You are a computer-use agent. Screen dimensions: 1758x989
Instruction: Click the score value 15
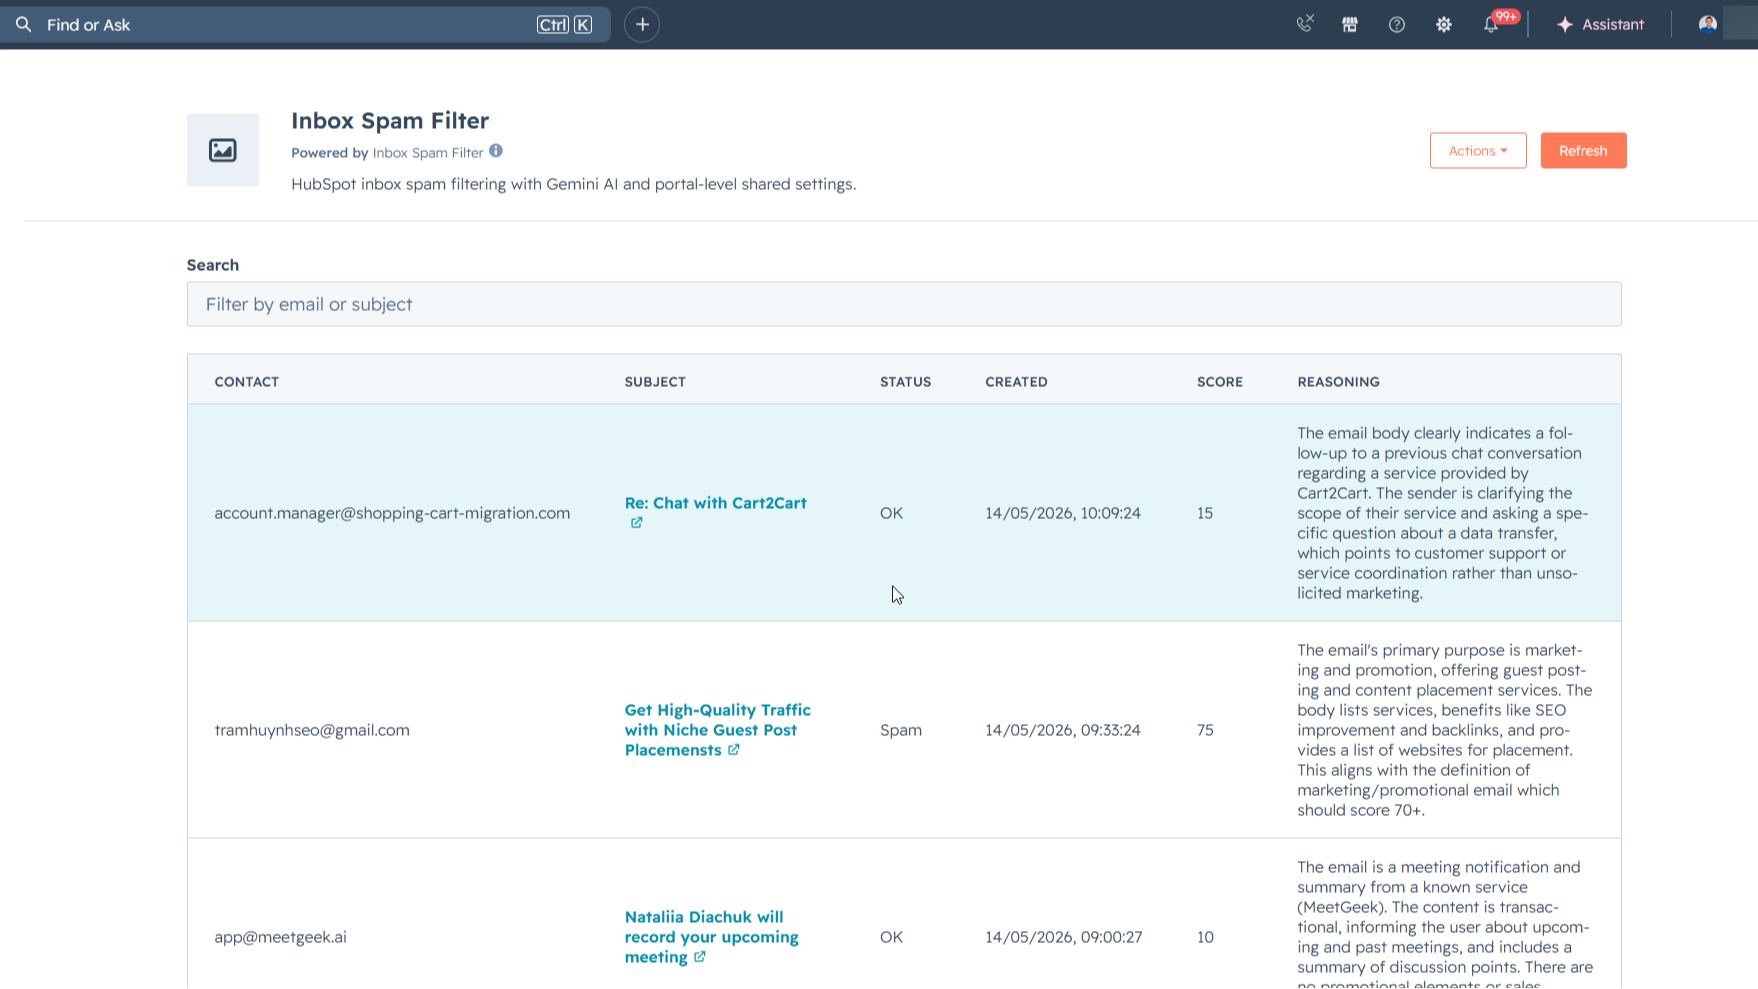pos(1205,513)
